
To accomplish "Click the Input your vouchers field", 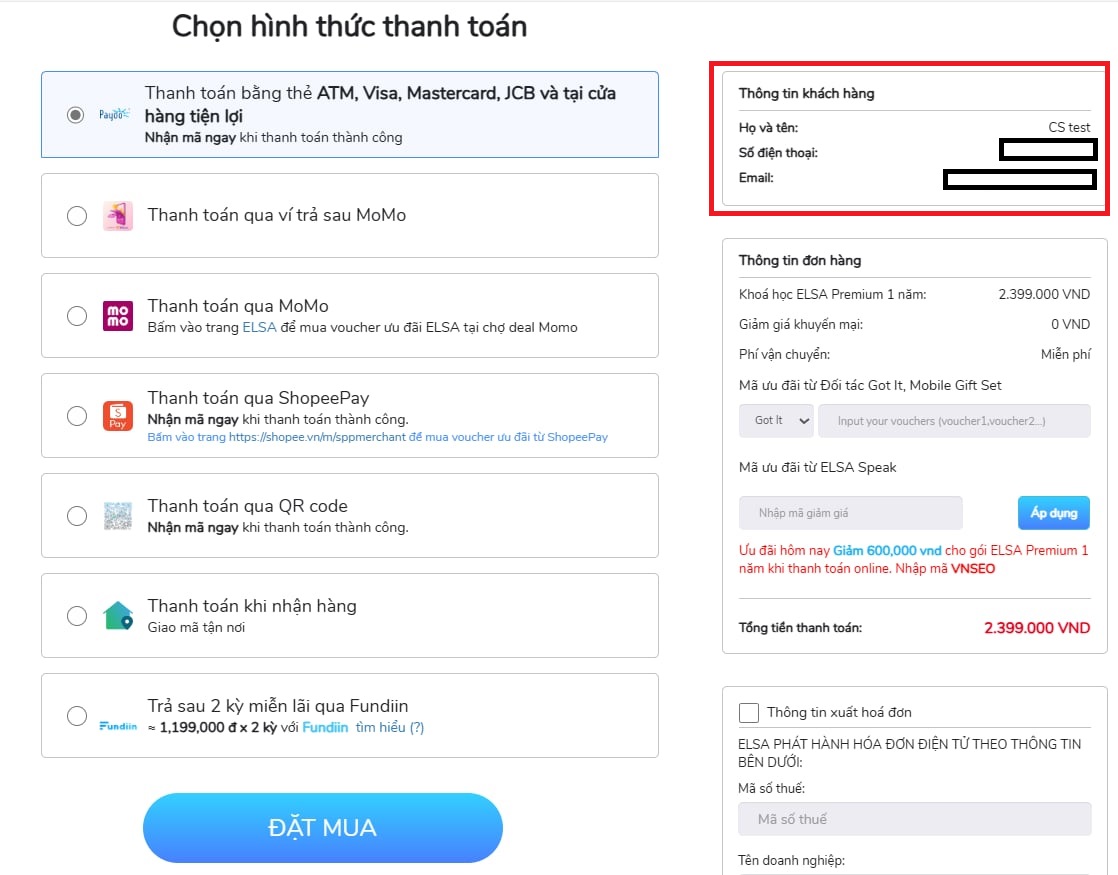I will pyautogui.click(x=954, y=421).
